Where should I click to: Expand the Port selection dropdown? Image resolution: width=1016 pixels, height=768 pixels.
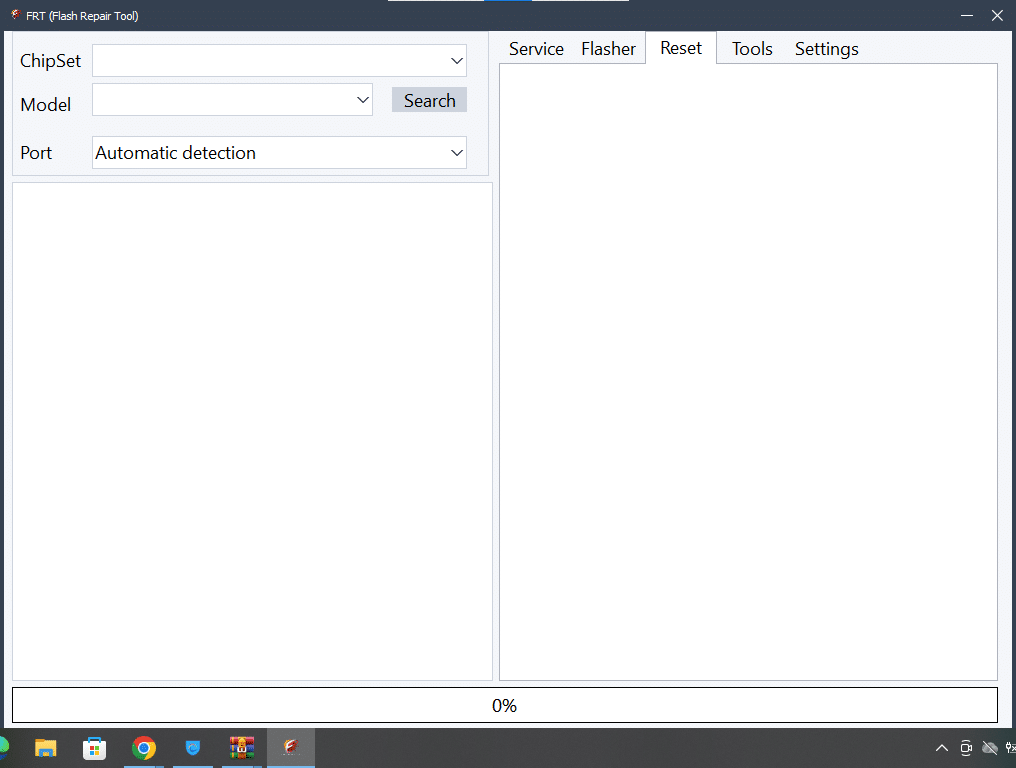click(x=457, y=153)
